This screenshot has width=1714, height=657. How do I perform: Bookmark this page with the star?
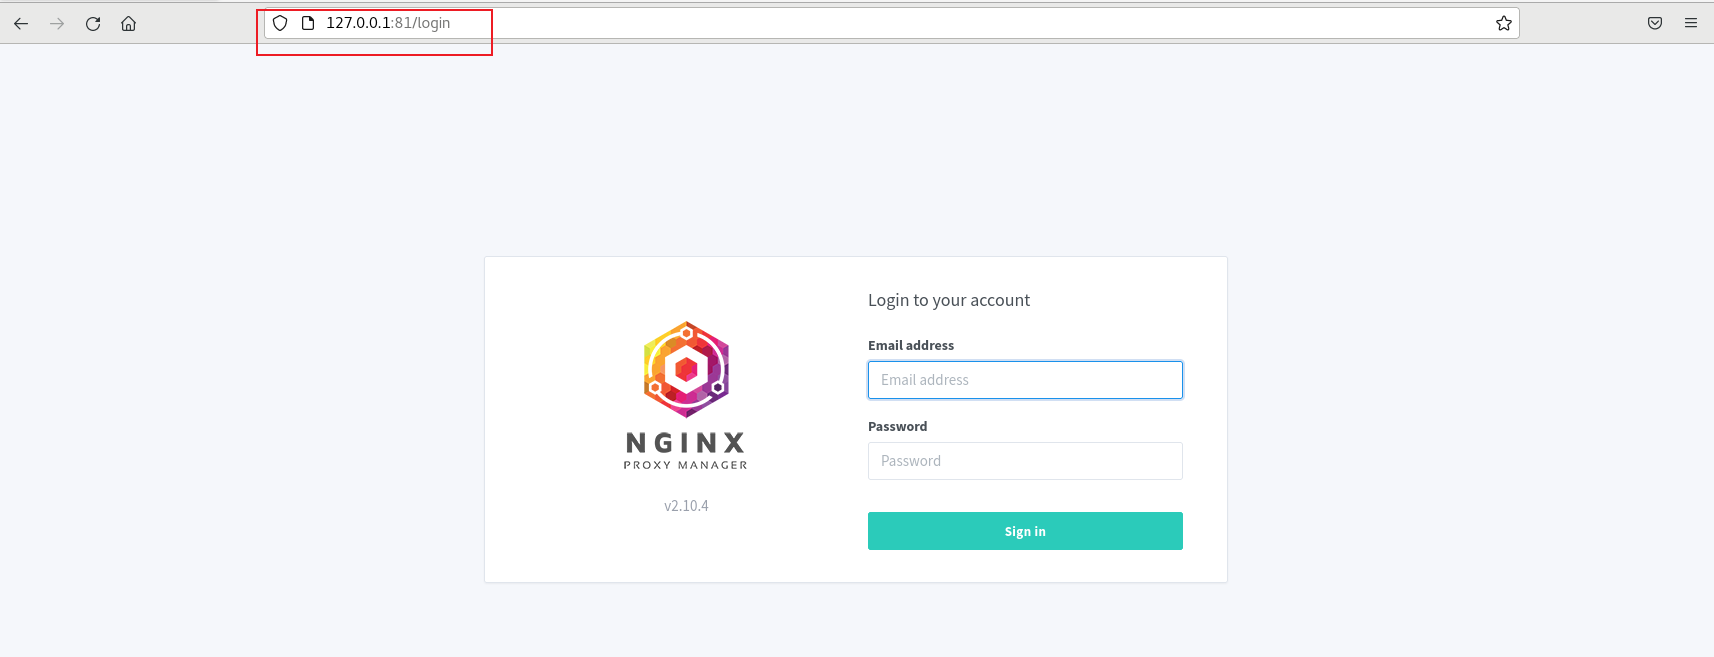click(x=1503, y=23)
